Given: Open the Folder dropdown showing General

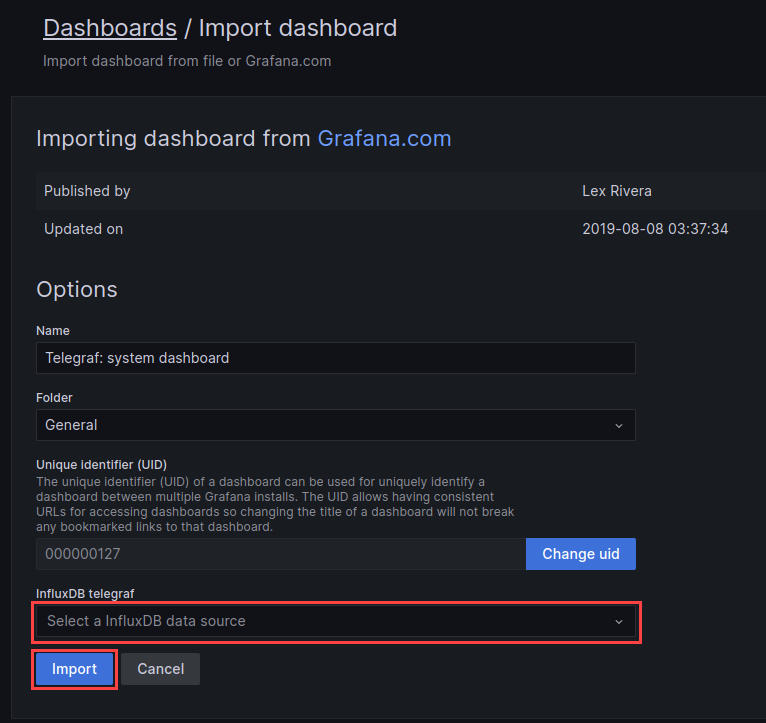Looking at the screenshot, I should 336,425.
